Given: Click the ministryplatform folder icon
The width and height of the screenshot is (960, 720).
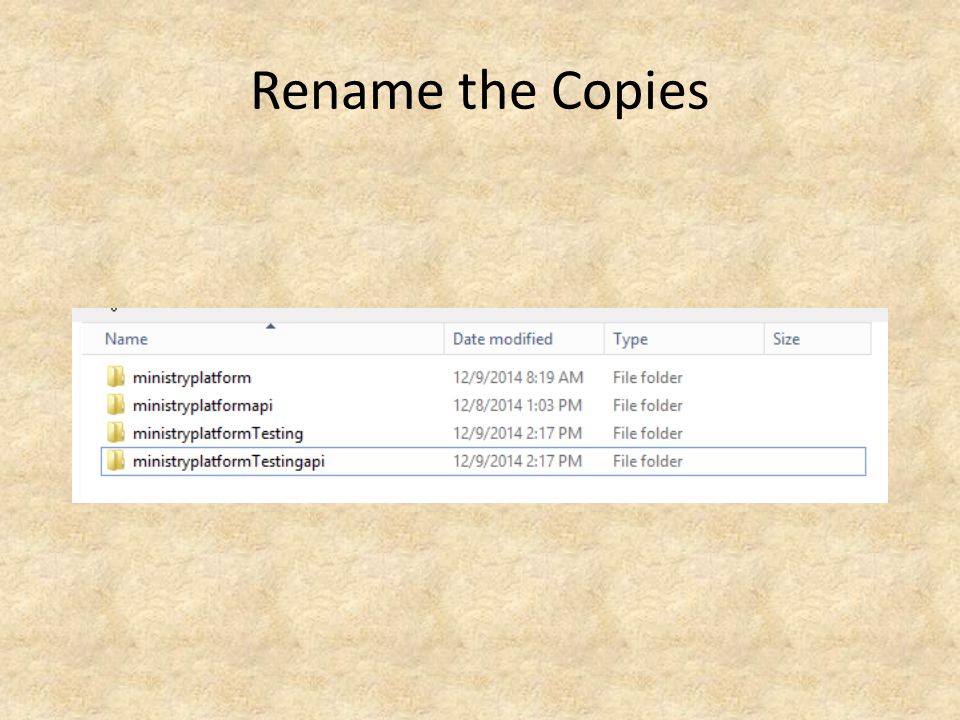Looking at the screenshot, I should click(x=116, y=377).
